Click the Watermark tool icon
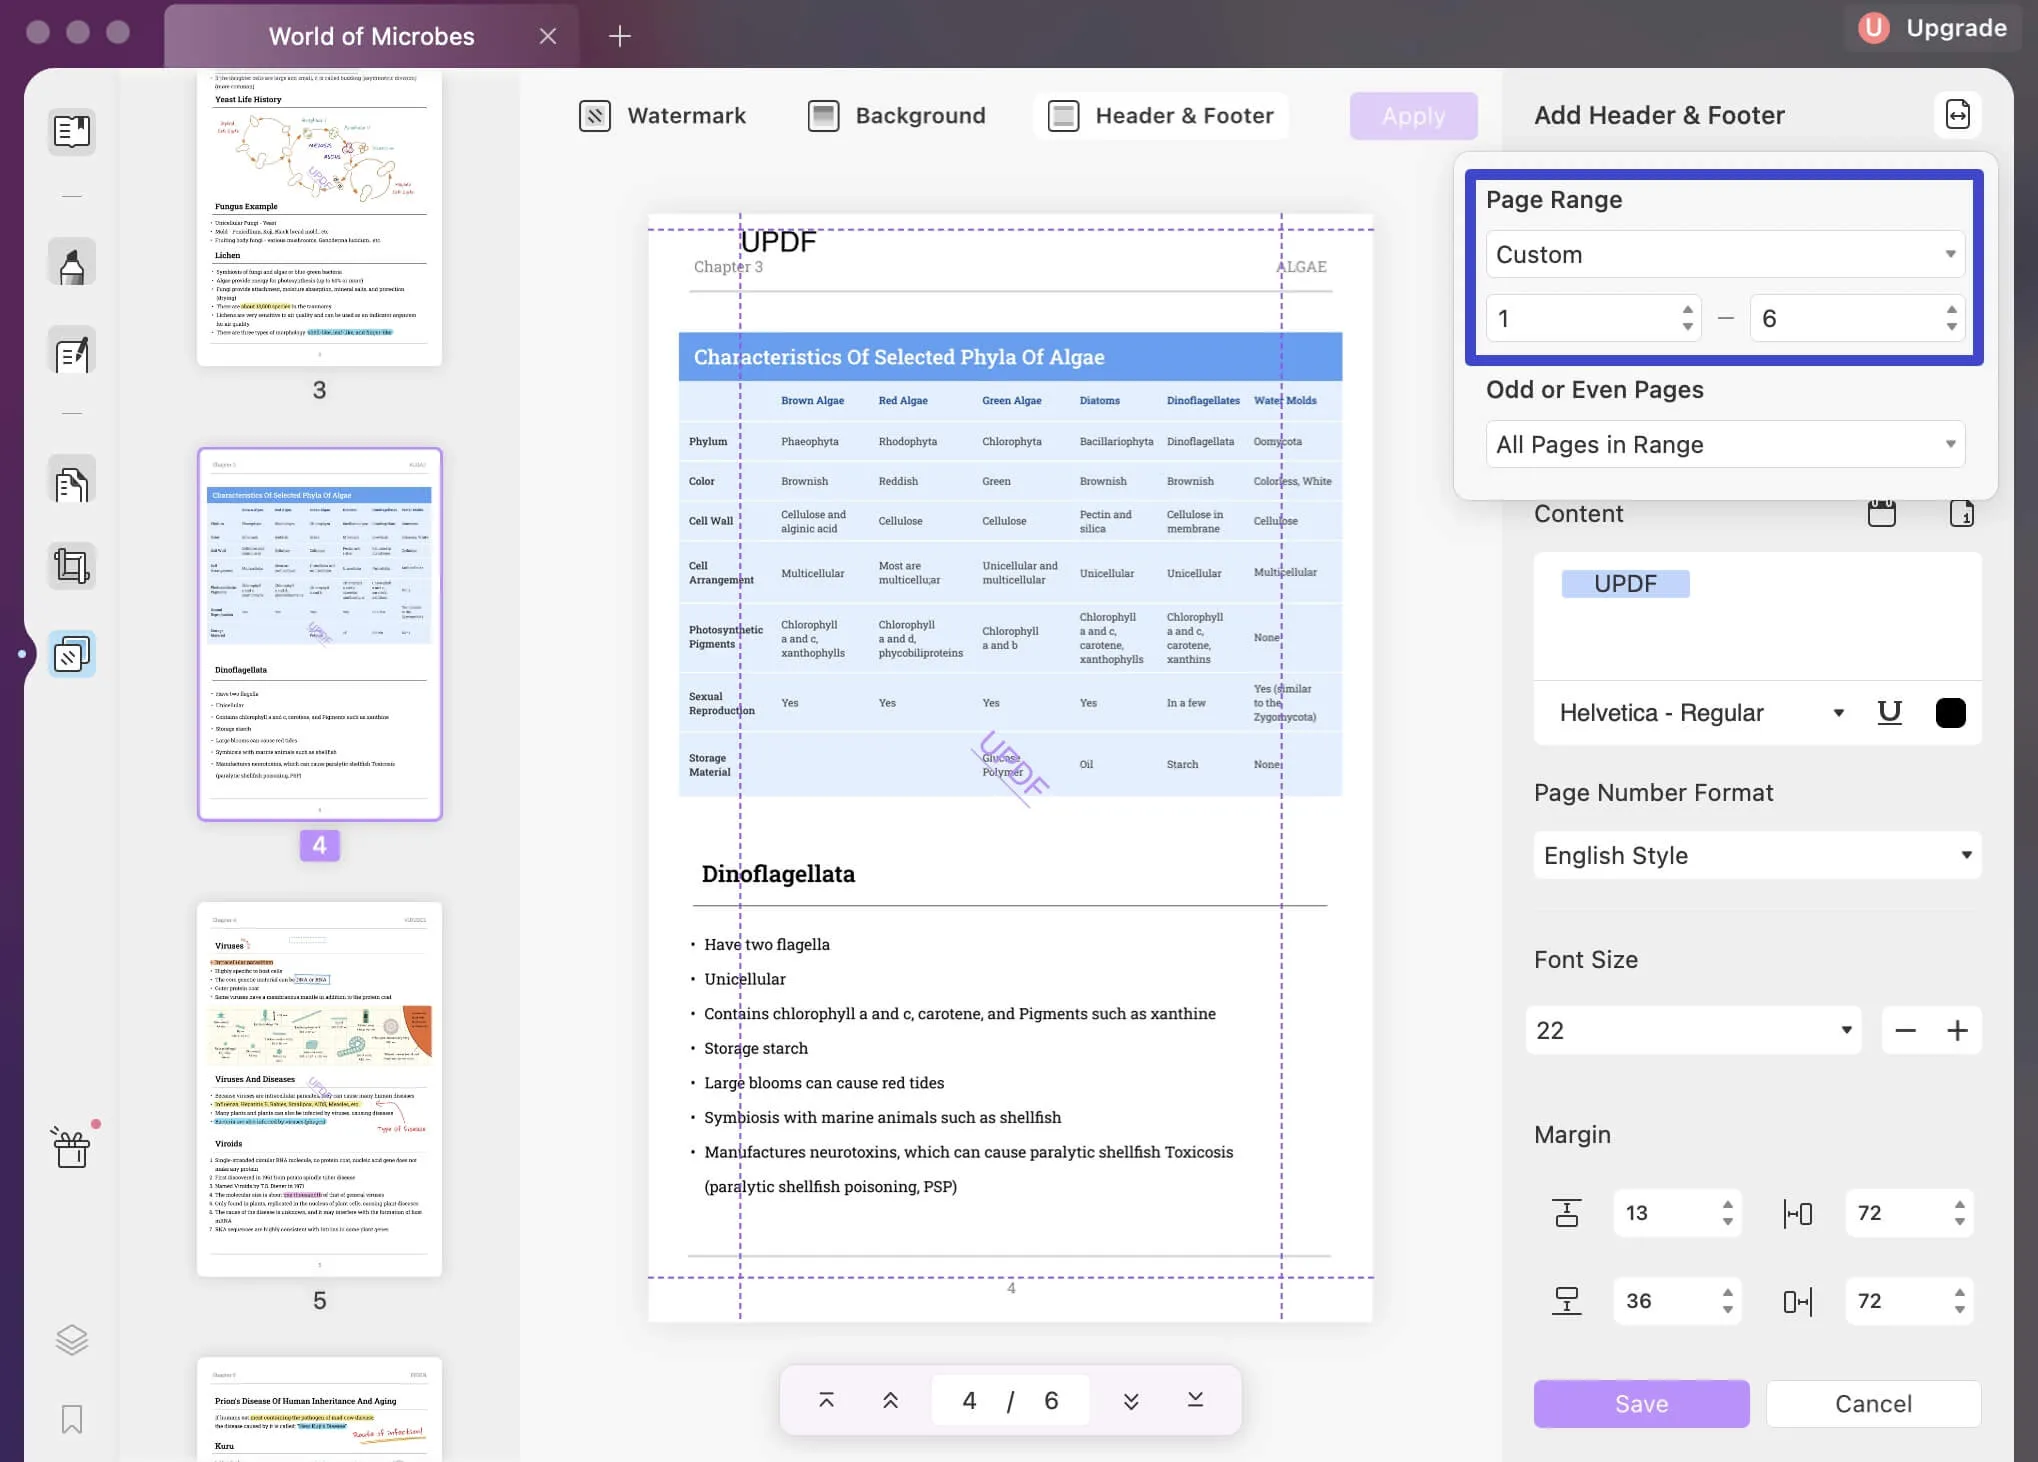Screen dimensions: 2038x1462 coord(593,112)
